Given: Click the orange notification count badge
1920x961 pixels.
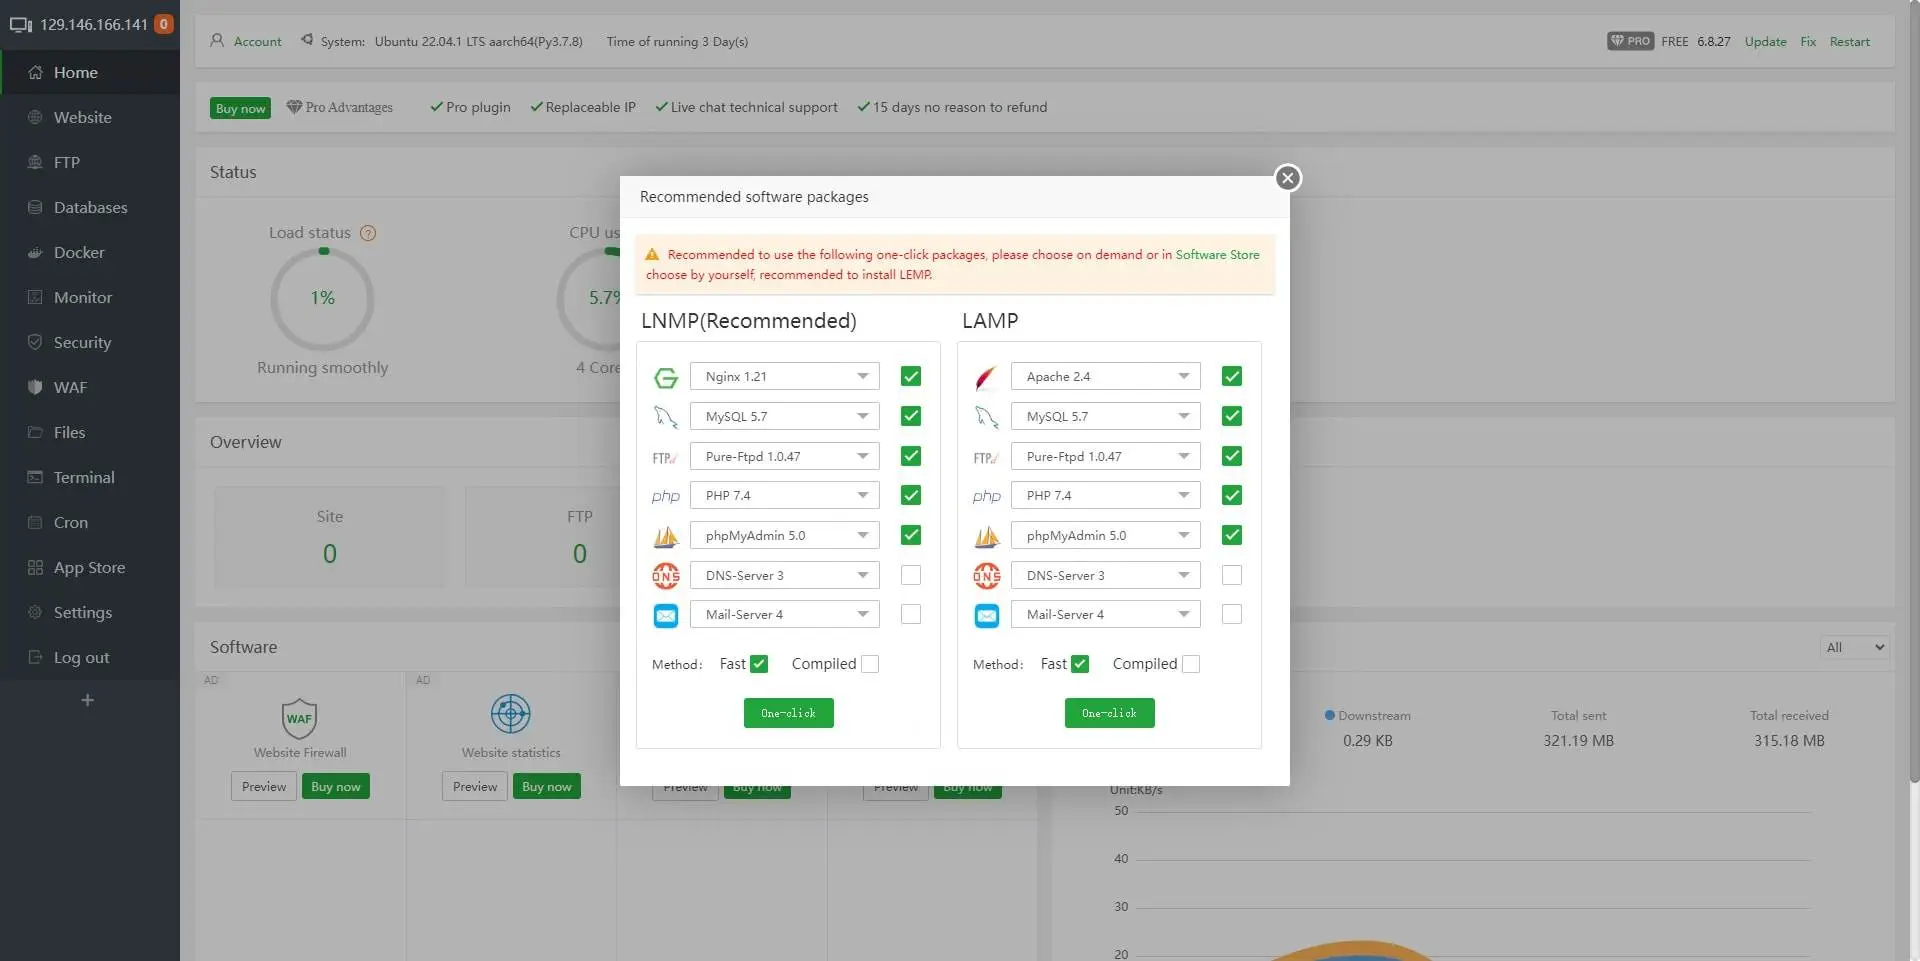Looking at the screenshot, I should (164, 24).
